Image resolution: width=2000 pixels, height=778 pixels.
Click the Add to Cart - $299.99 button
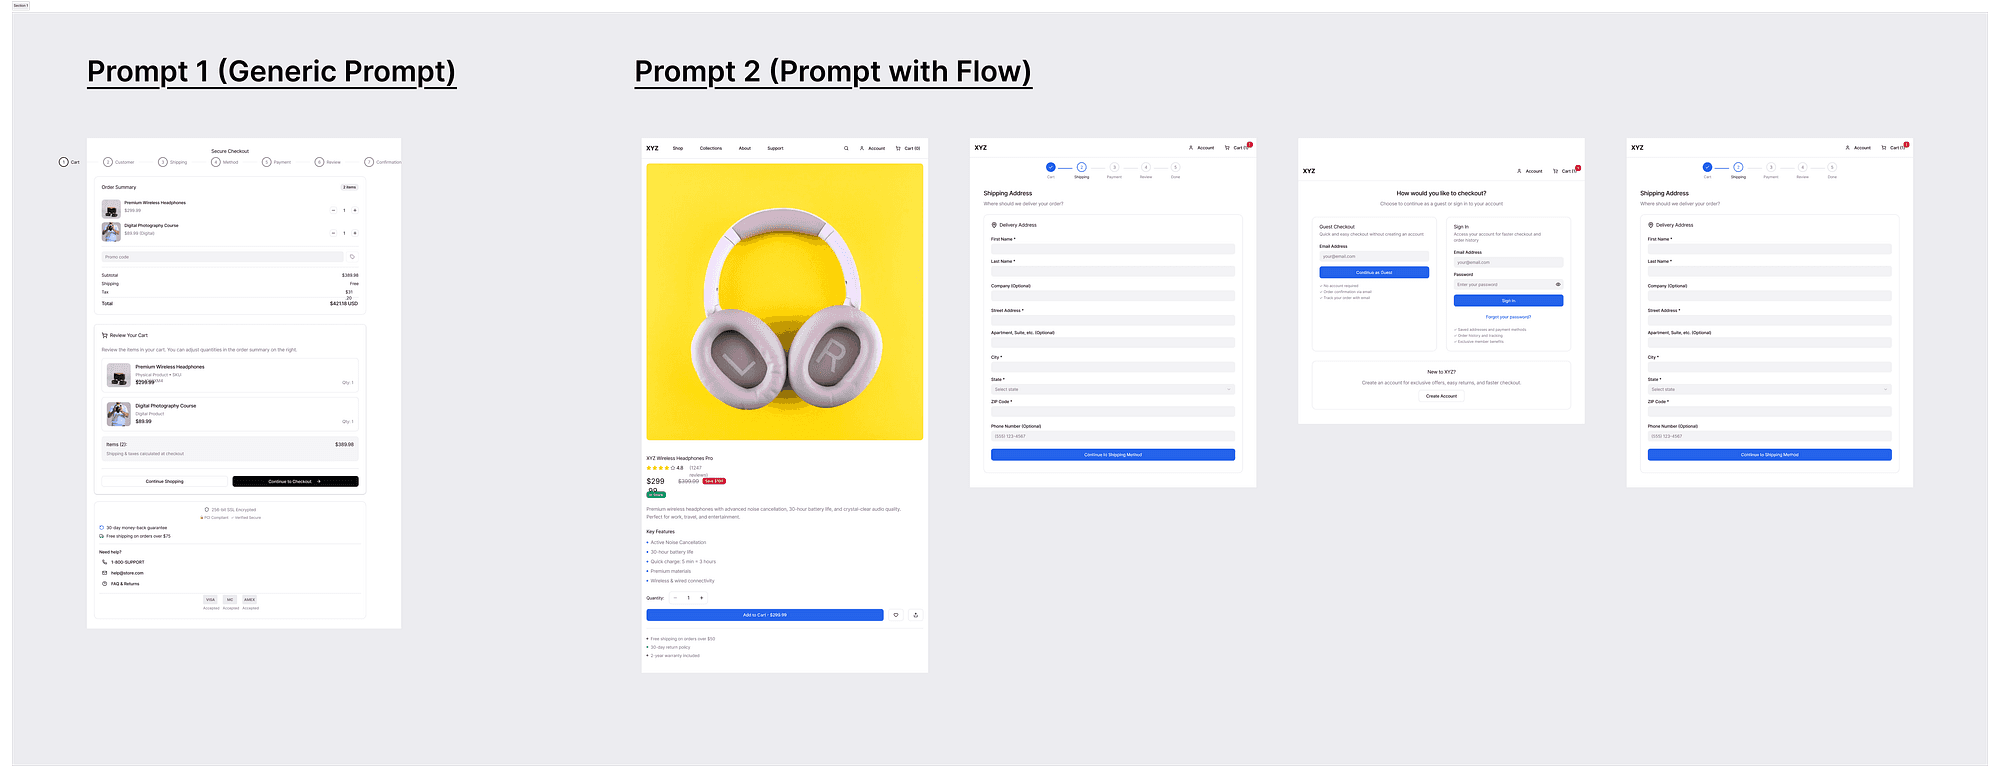pyautogui.click(x=765, y=615)
